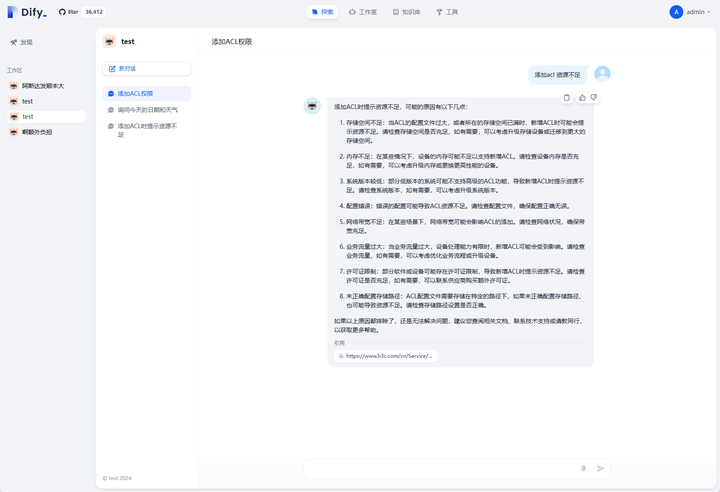Click the robot icon beside 阿斯达发顺丰大
The height and width of the screenshot is (492, 720).
14,86
